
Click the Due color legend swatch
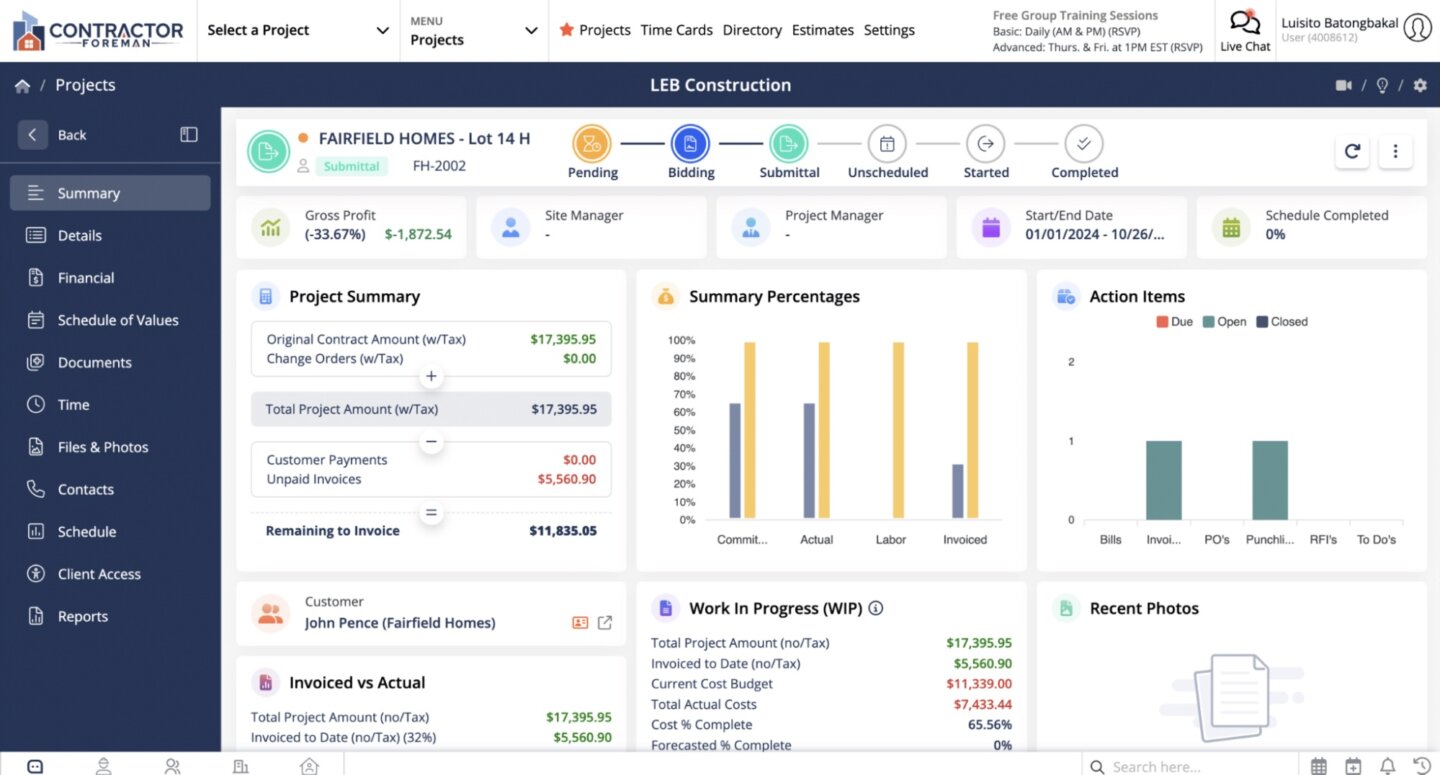click(x=1162, y=322)
